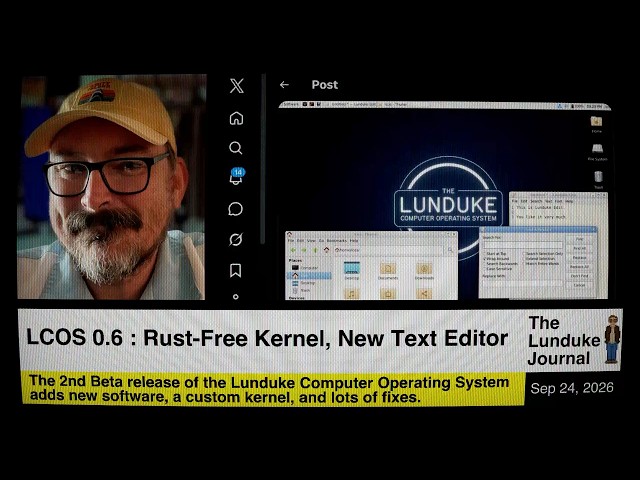Click the Post header title
Viewport: 640px width, 480px height.
click(324, 84)
